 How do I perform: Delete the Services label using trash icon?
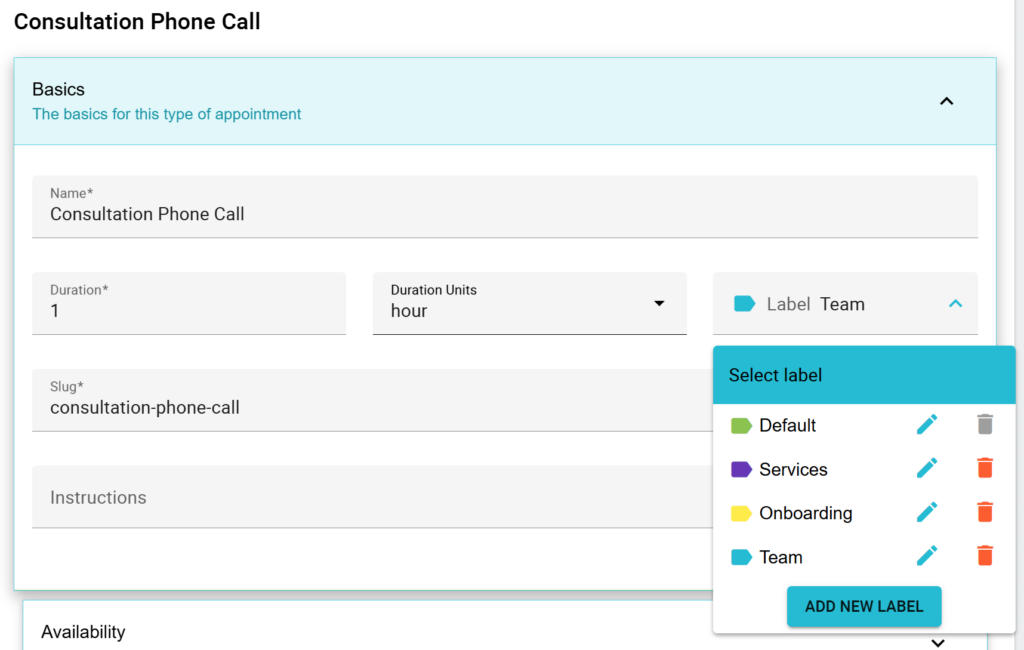(985, 468)
